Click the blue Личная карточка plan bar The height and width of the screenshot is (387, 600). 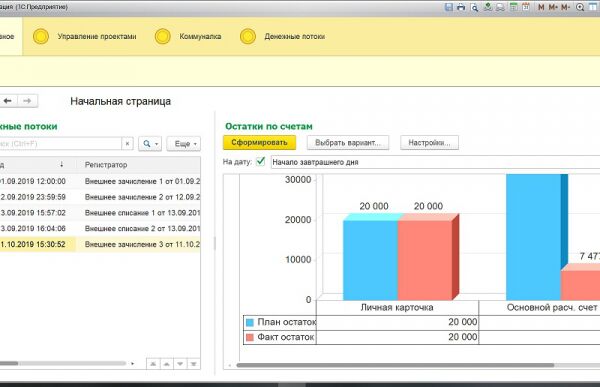(370, 260)
